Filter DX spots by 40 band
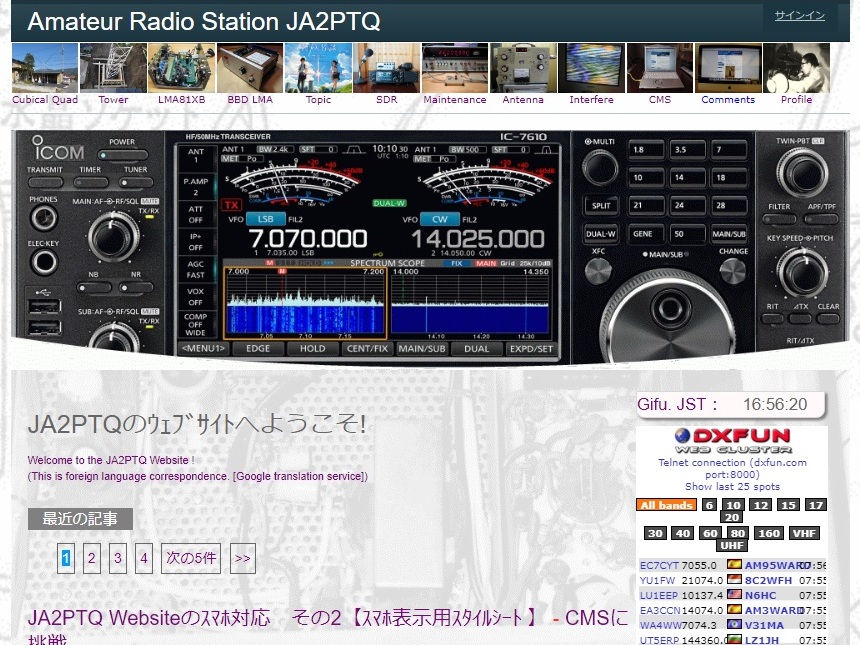Screen dimensions: 860x645 682,533
